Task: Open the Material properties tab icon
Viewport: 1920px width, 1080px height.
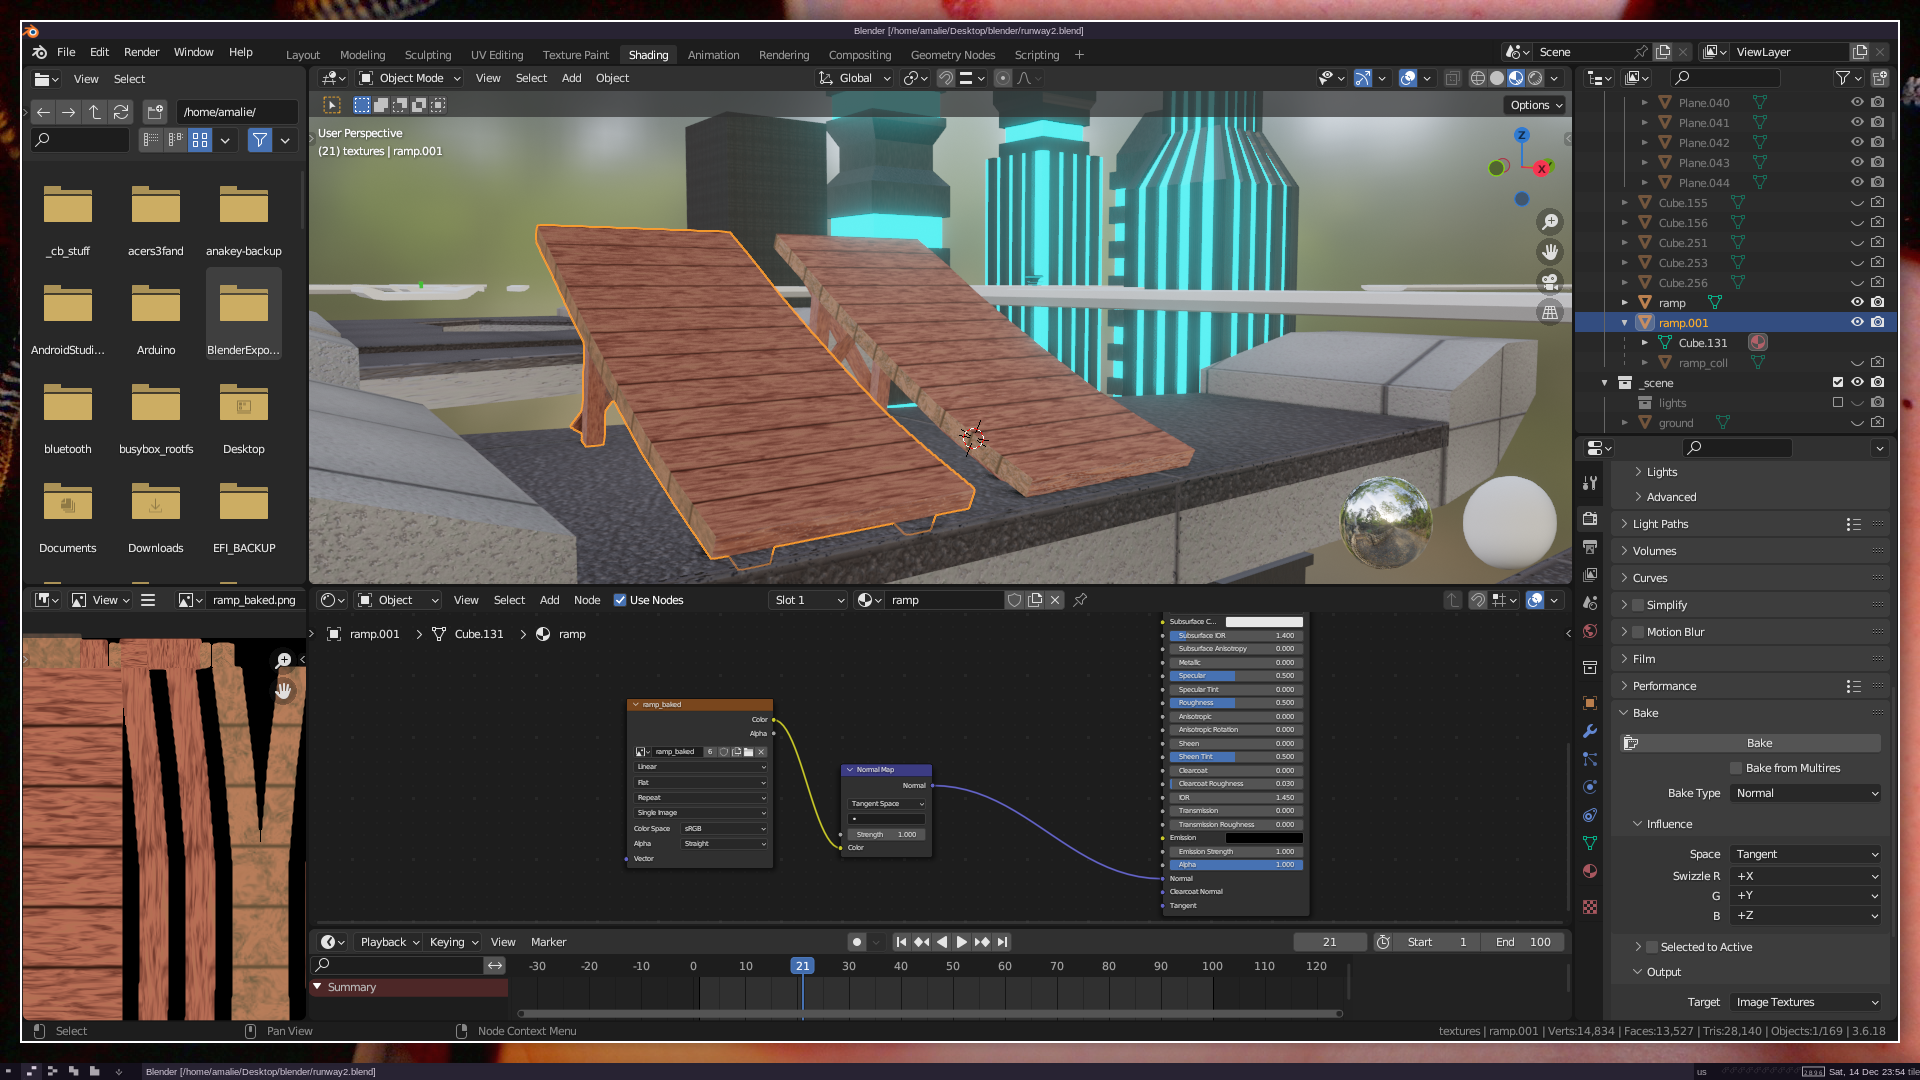Action: coord(1590,871)
